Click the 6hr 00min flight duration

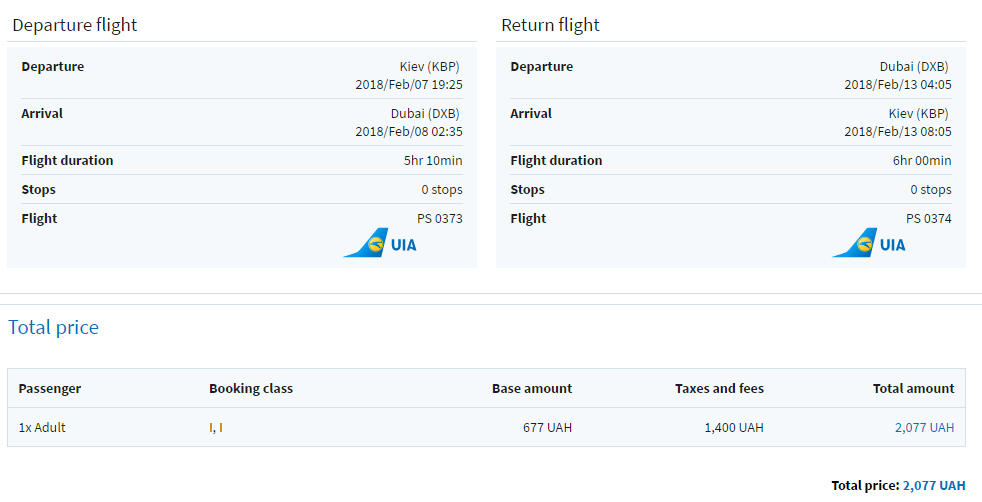click(922, 160)
